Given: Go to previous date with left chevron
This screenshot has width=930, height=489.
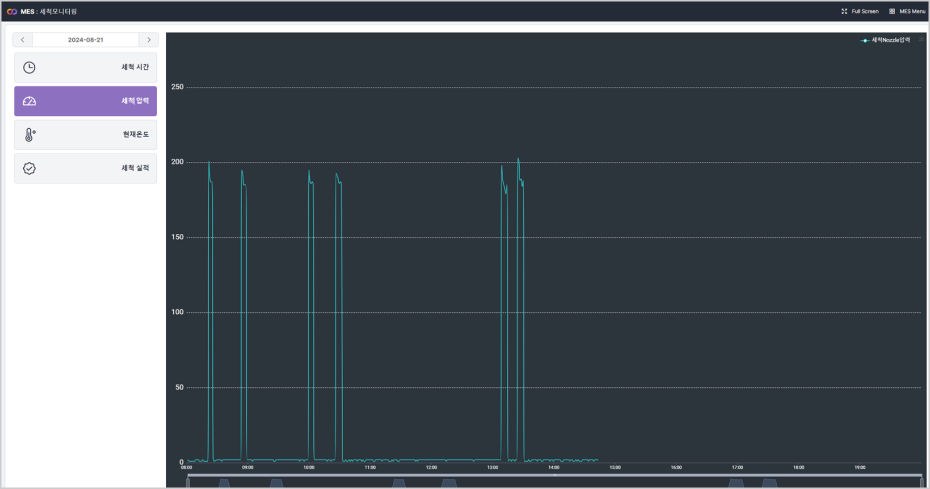Looking at the screenshot, I should pyautogui.click(x=23, y=40).
